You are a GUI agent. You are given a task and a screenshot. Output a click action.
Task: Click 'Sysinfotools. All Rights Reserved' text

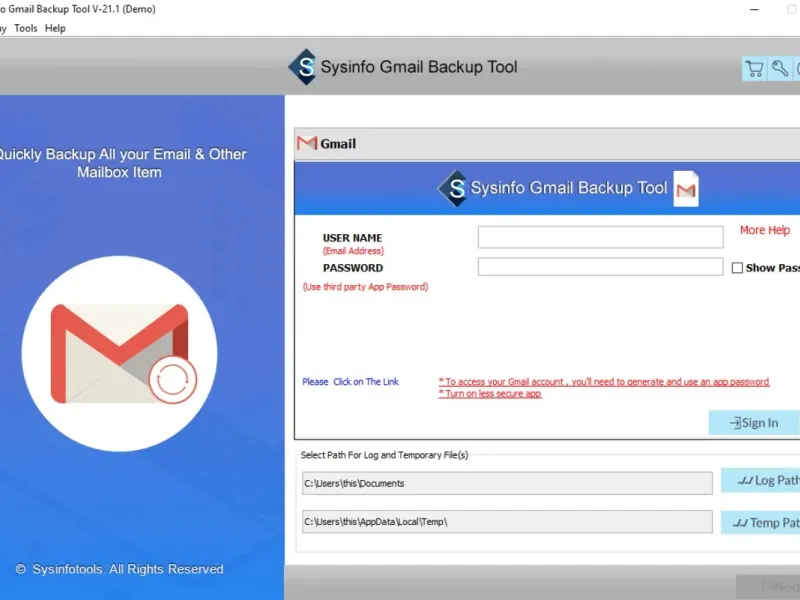tap(128, 569)
